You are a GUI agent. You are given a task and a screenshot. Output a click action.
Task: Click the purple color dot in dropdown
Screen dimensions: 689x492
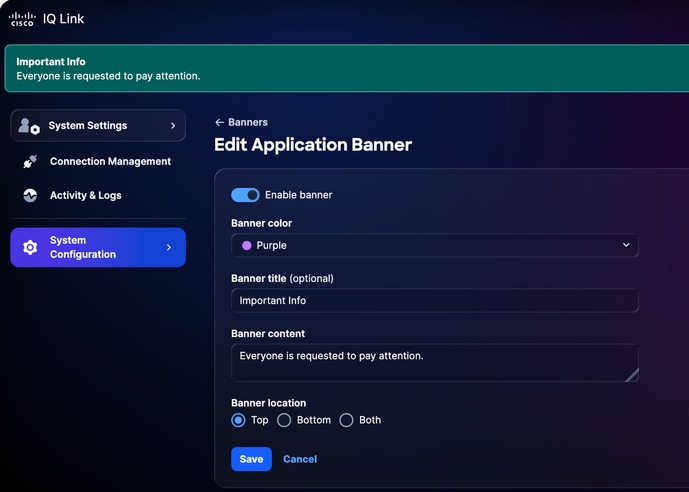click(247, 245)
